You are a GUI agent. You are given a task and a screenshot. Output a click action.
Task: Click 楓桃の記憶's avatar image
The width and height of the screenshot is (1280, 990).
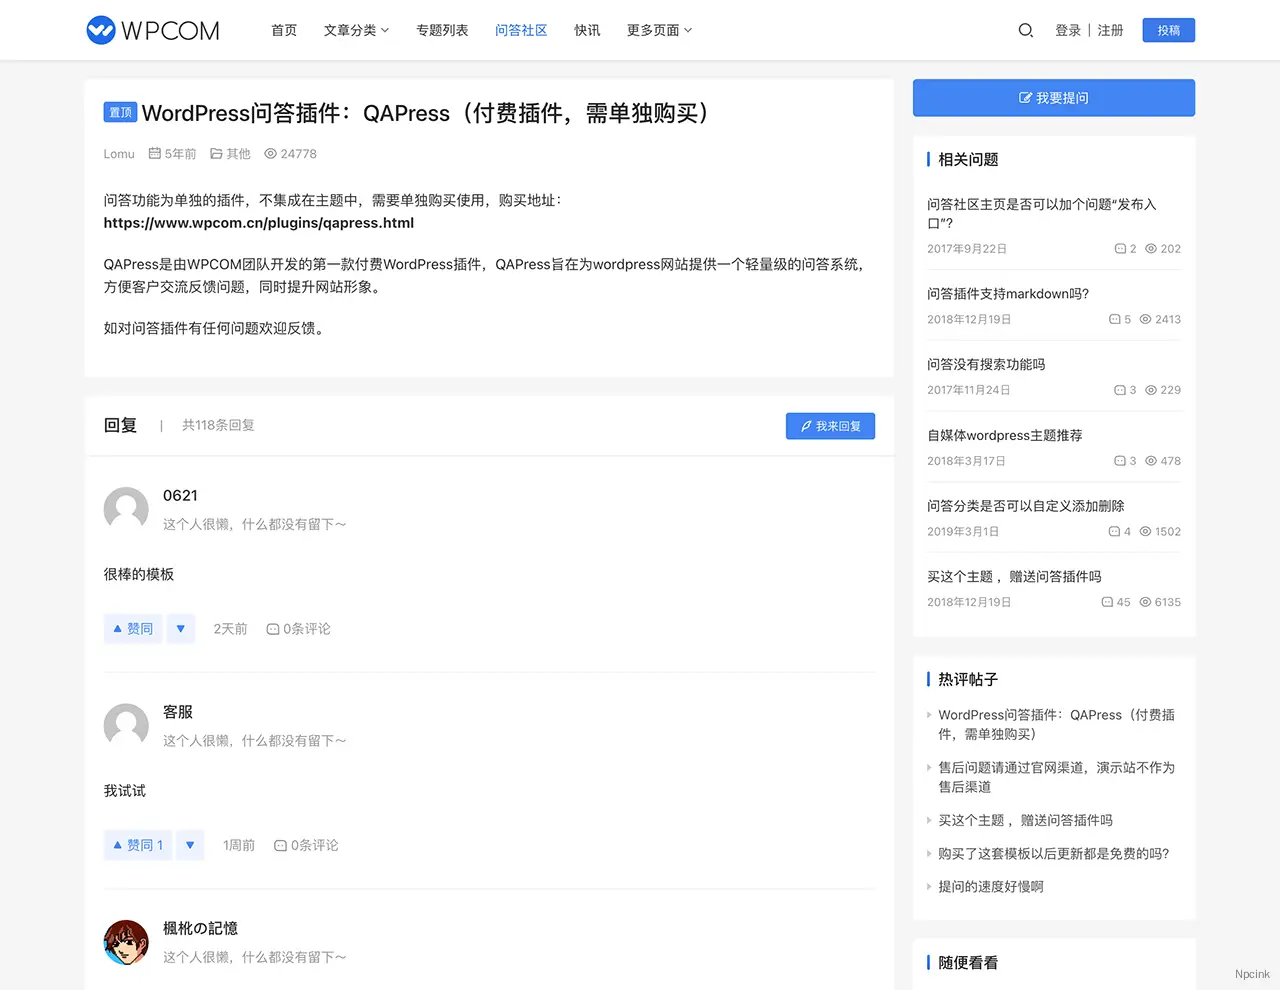coord(126,942)
